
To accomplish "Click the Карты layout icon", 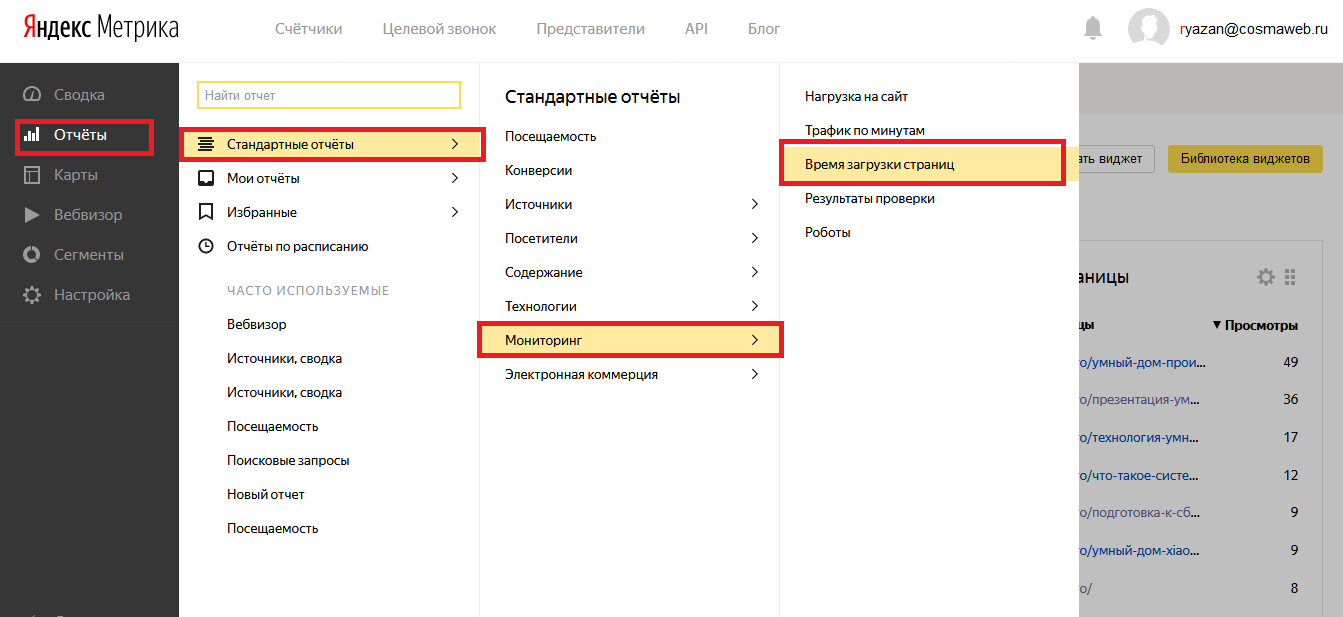I will [x=33, y=175].
